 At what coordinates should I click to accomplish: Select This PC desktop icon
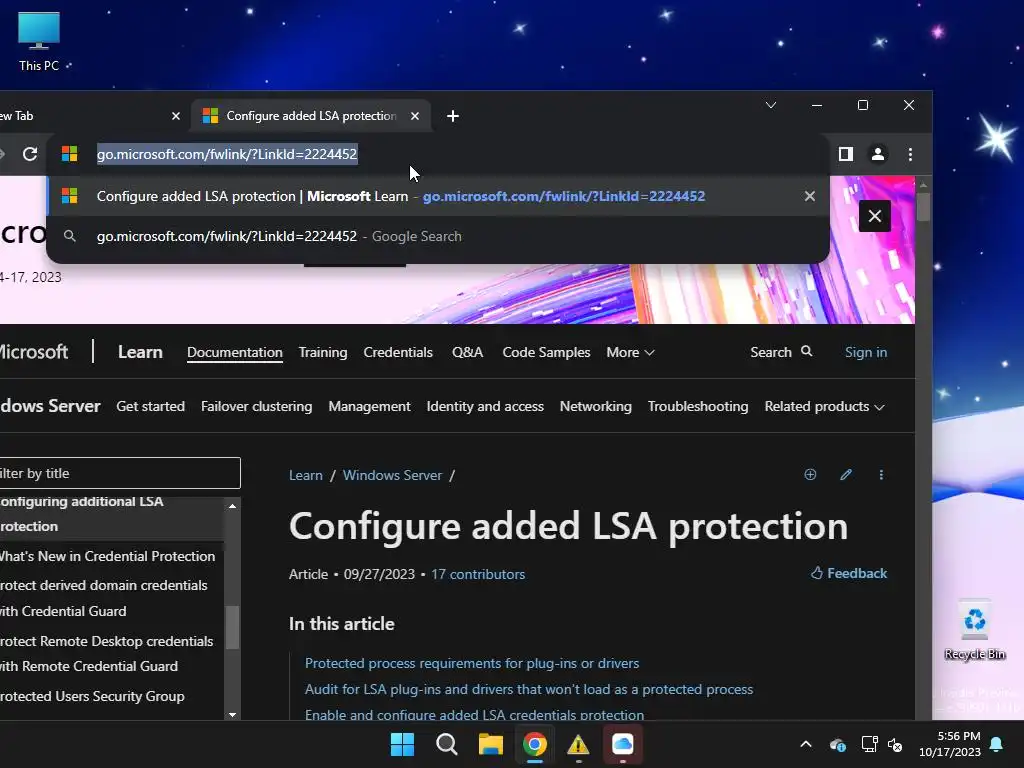(39, 41)
